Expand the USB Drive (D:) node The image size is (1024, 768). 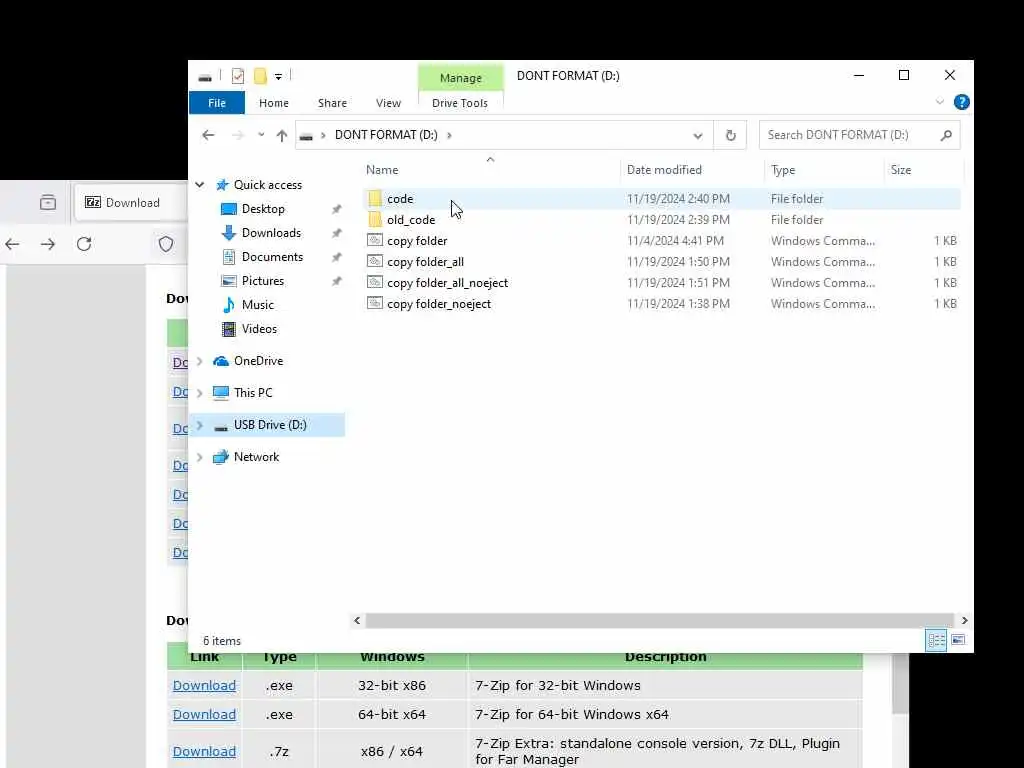coord(200,425)
